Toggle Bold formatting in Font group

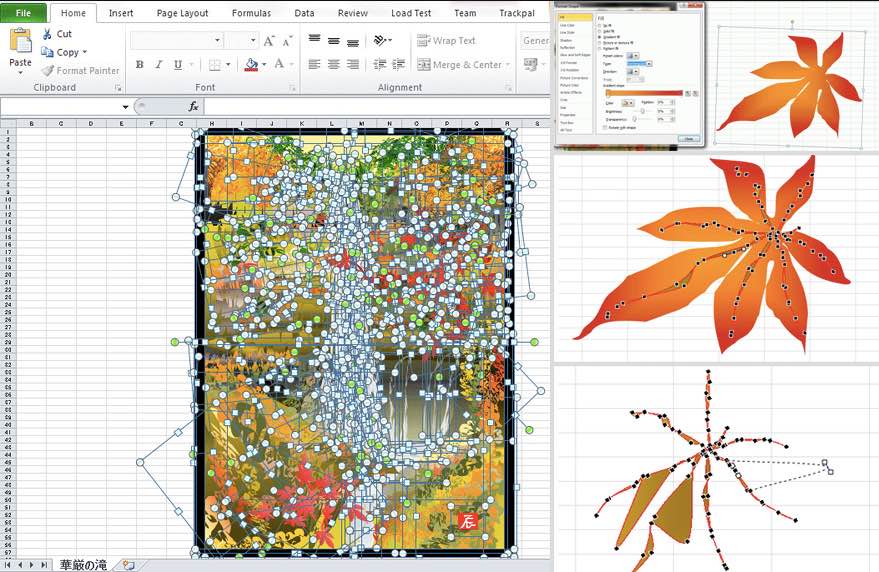coord(139,65)
